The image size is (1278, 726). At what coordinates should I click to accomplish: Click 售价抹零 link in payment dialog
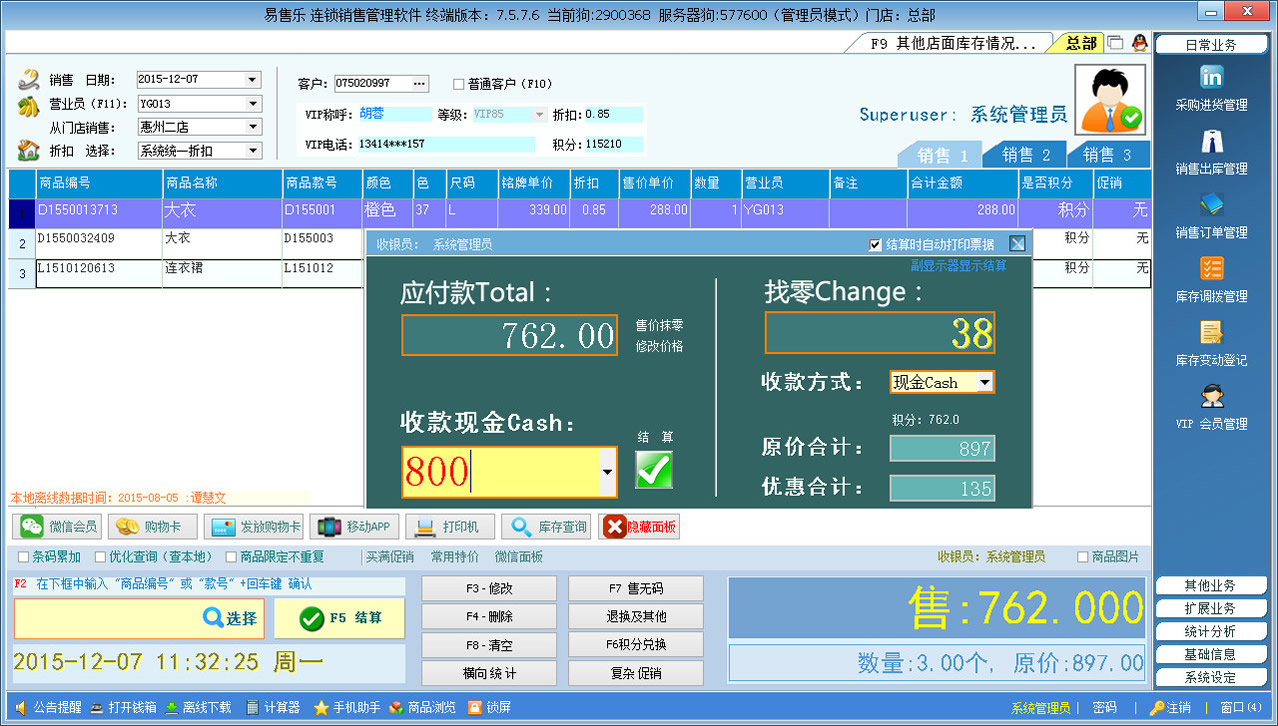[x=660, y=325]
